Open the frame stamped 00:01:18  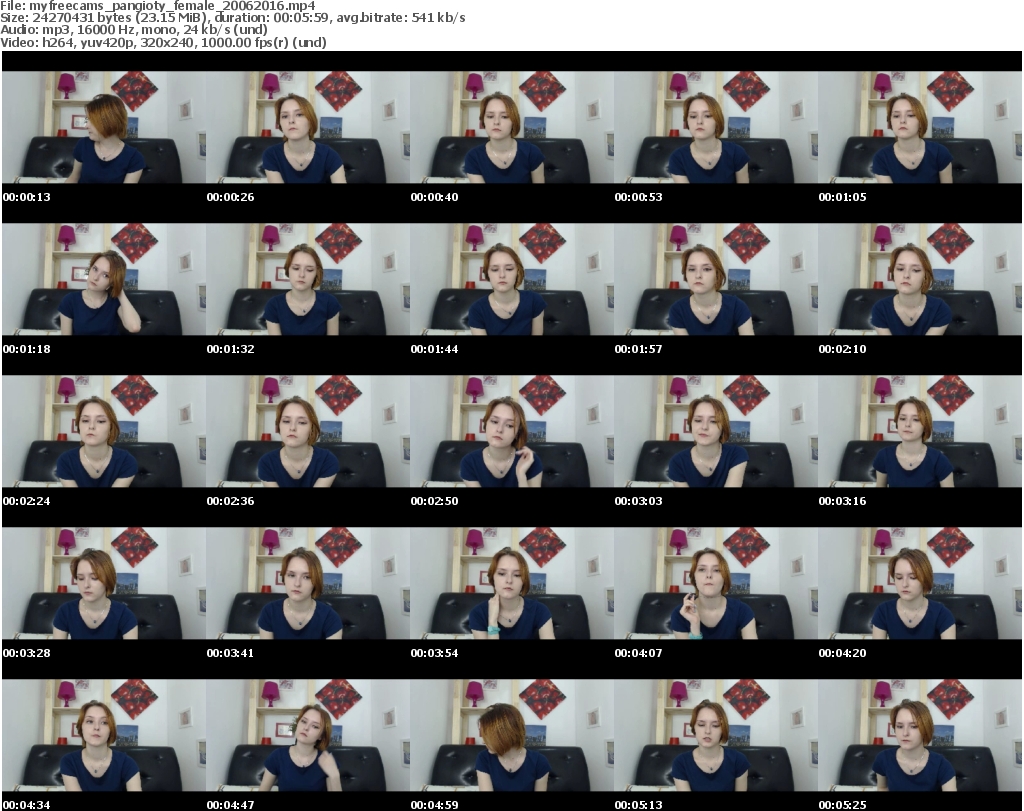coord(104,279)
